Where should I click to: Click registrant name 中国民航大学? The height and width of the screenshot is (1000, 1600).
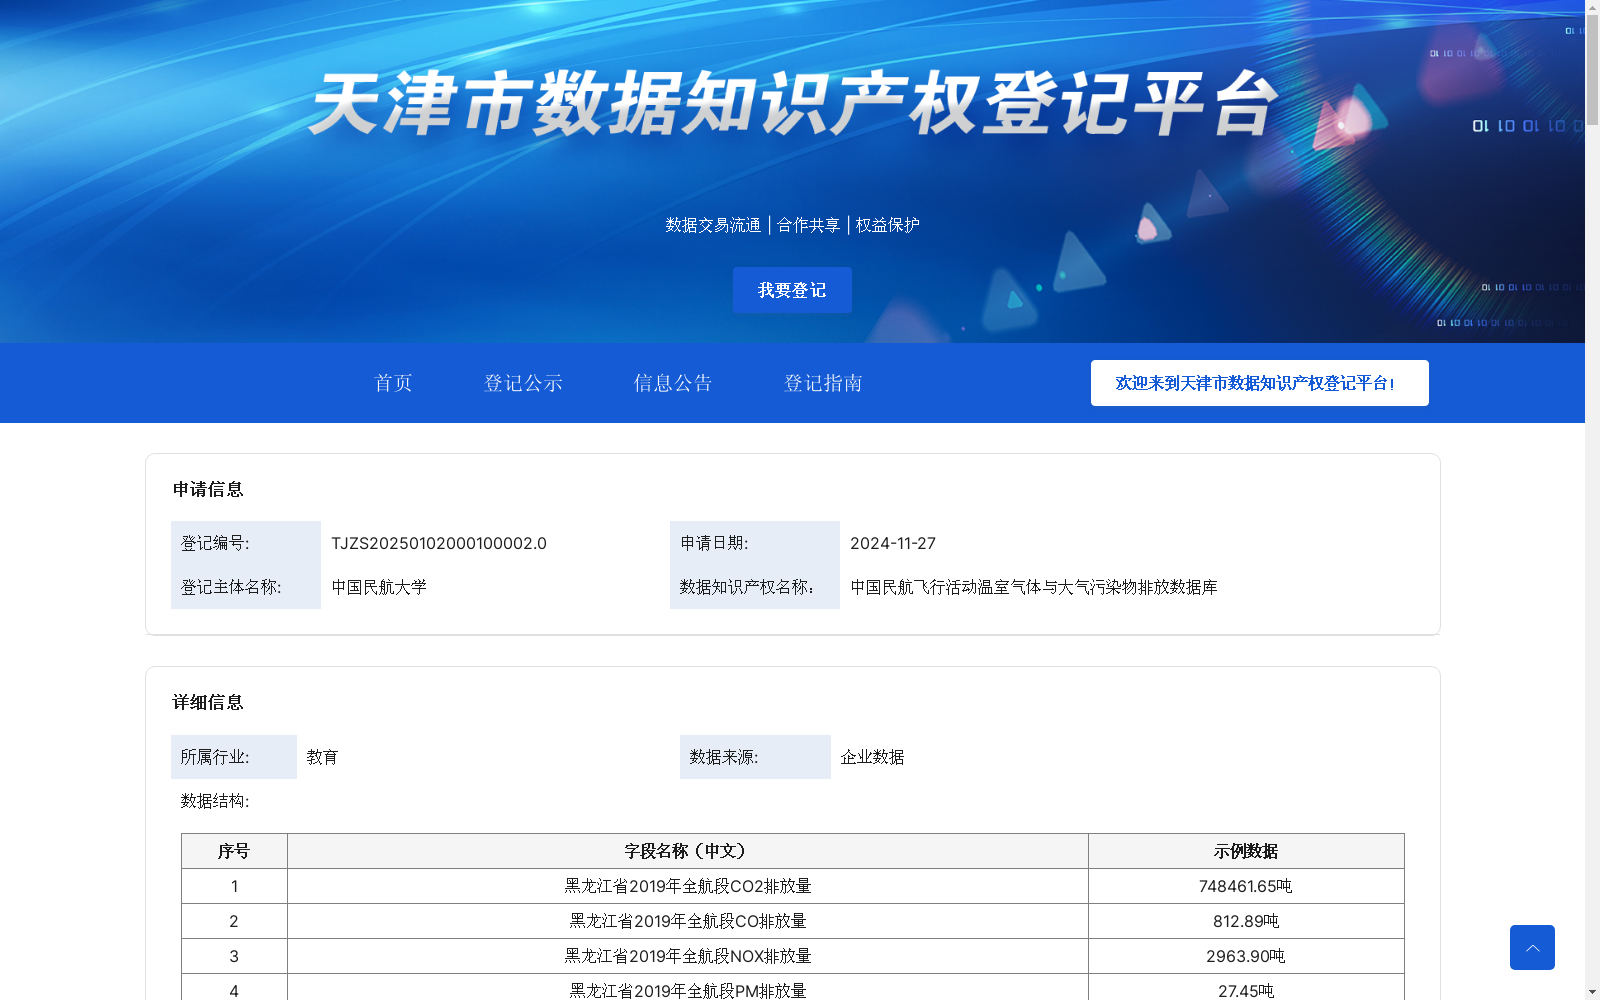(x=379, y=587)
